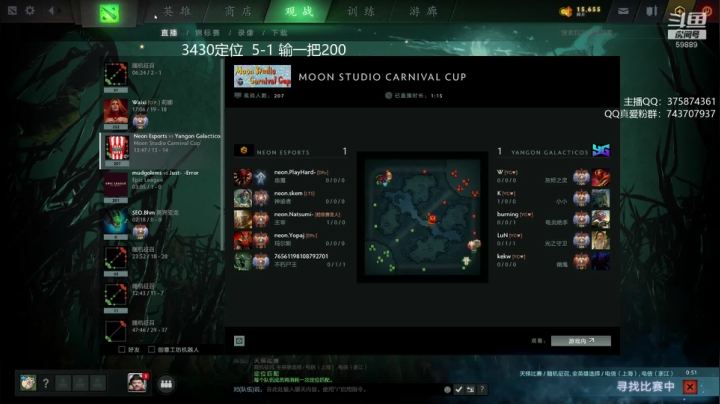Open chat emoticon picker icon
Image resolution: width=720 pixels, height=404 pixels.
(x=447, y=389)
